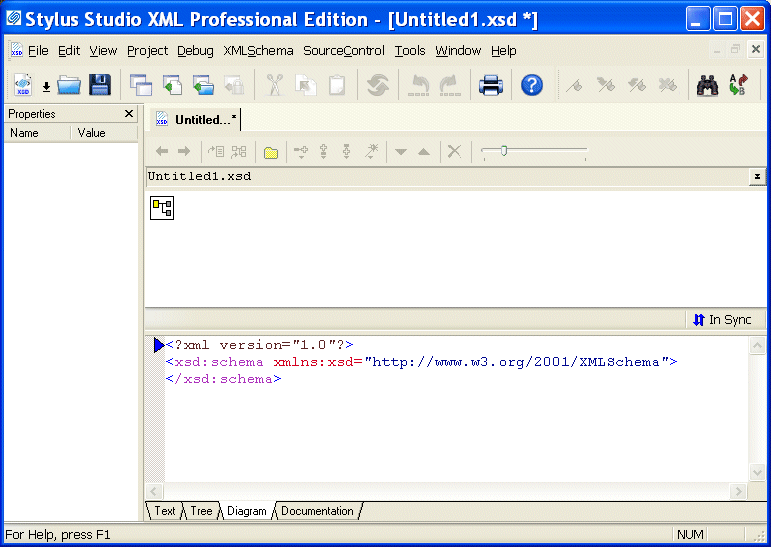Open the XMLSchema menu
Screen dimensions: 771x547
pos(258,50)
